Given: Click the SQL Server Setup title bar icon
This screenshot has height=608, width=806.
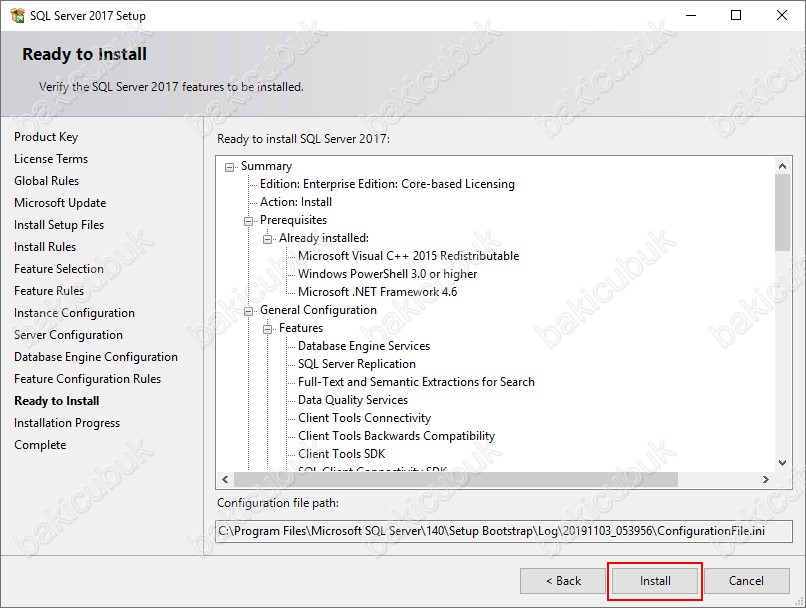Looking at the screenshot, I should pos(17,15).
